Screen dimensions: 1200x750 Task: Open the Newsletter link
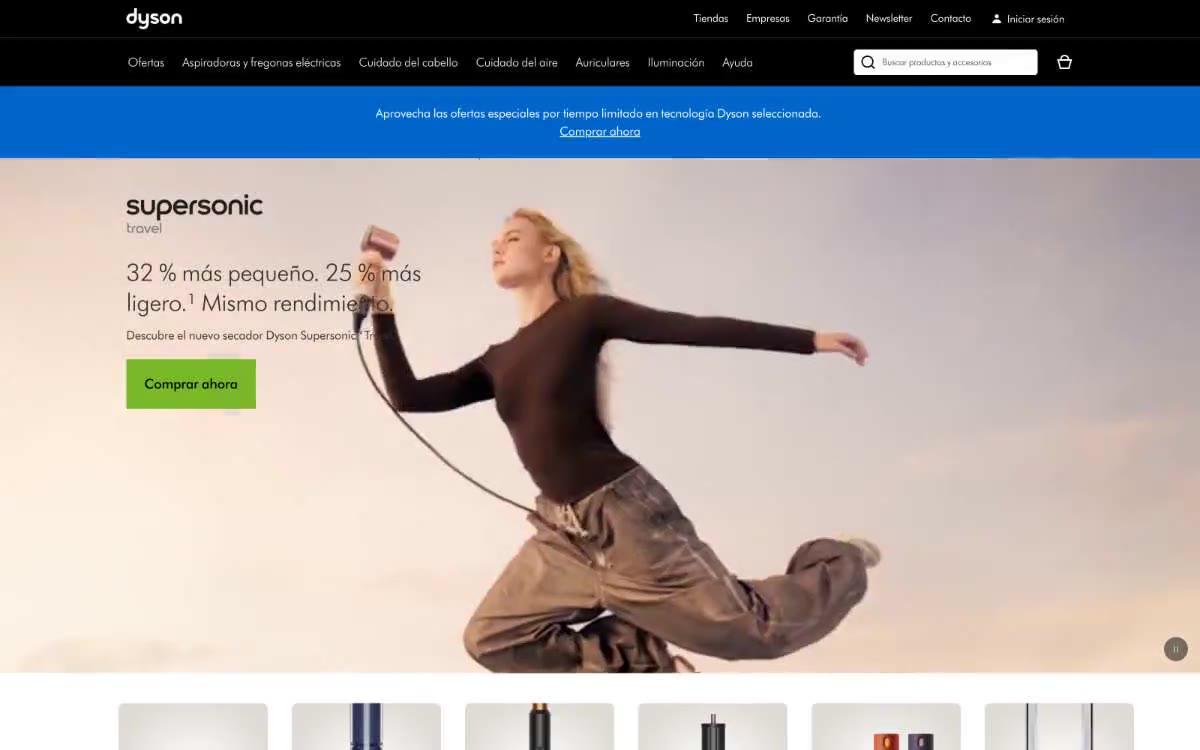click(x=889, y=19)
